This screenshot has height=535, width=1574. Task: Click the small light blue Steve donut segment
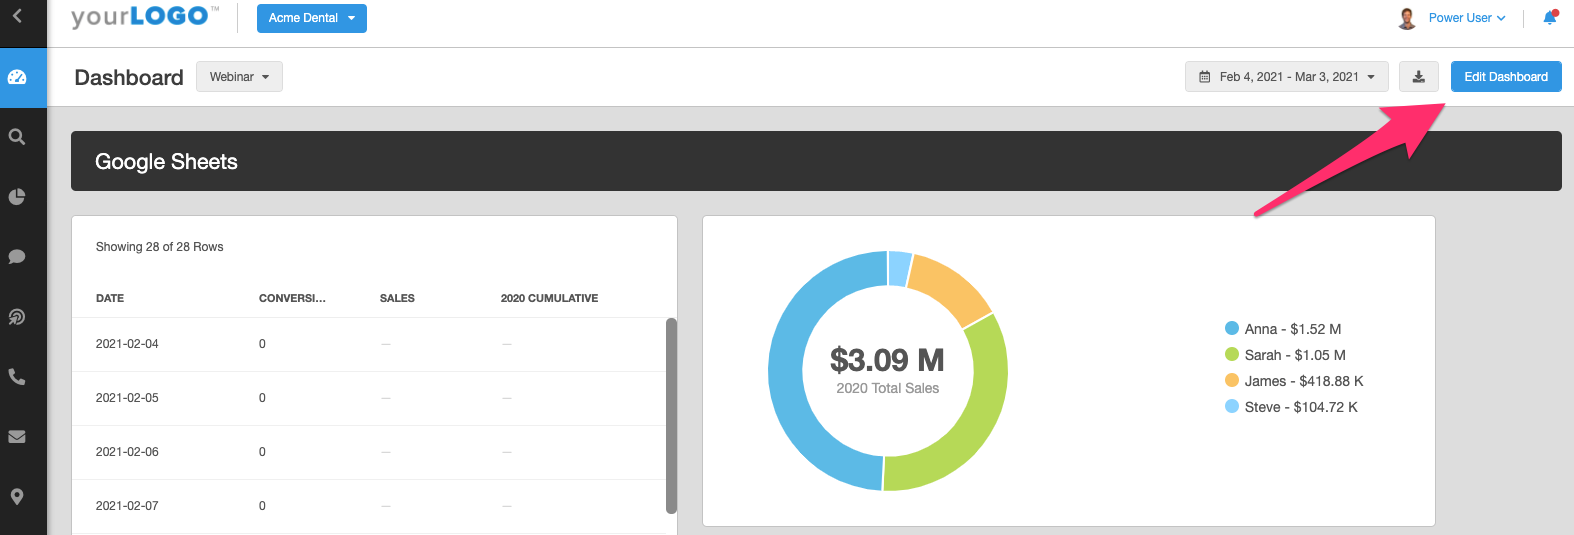pyautogui.click(x=899, y=268)
